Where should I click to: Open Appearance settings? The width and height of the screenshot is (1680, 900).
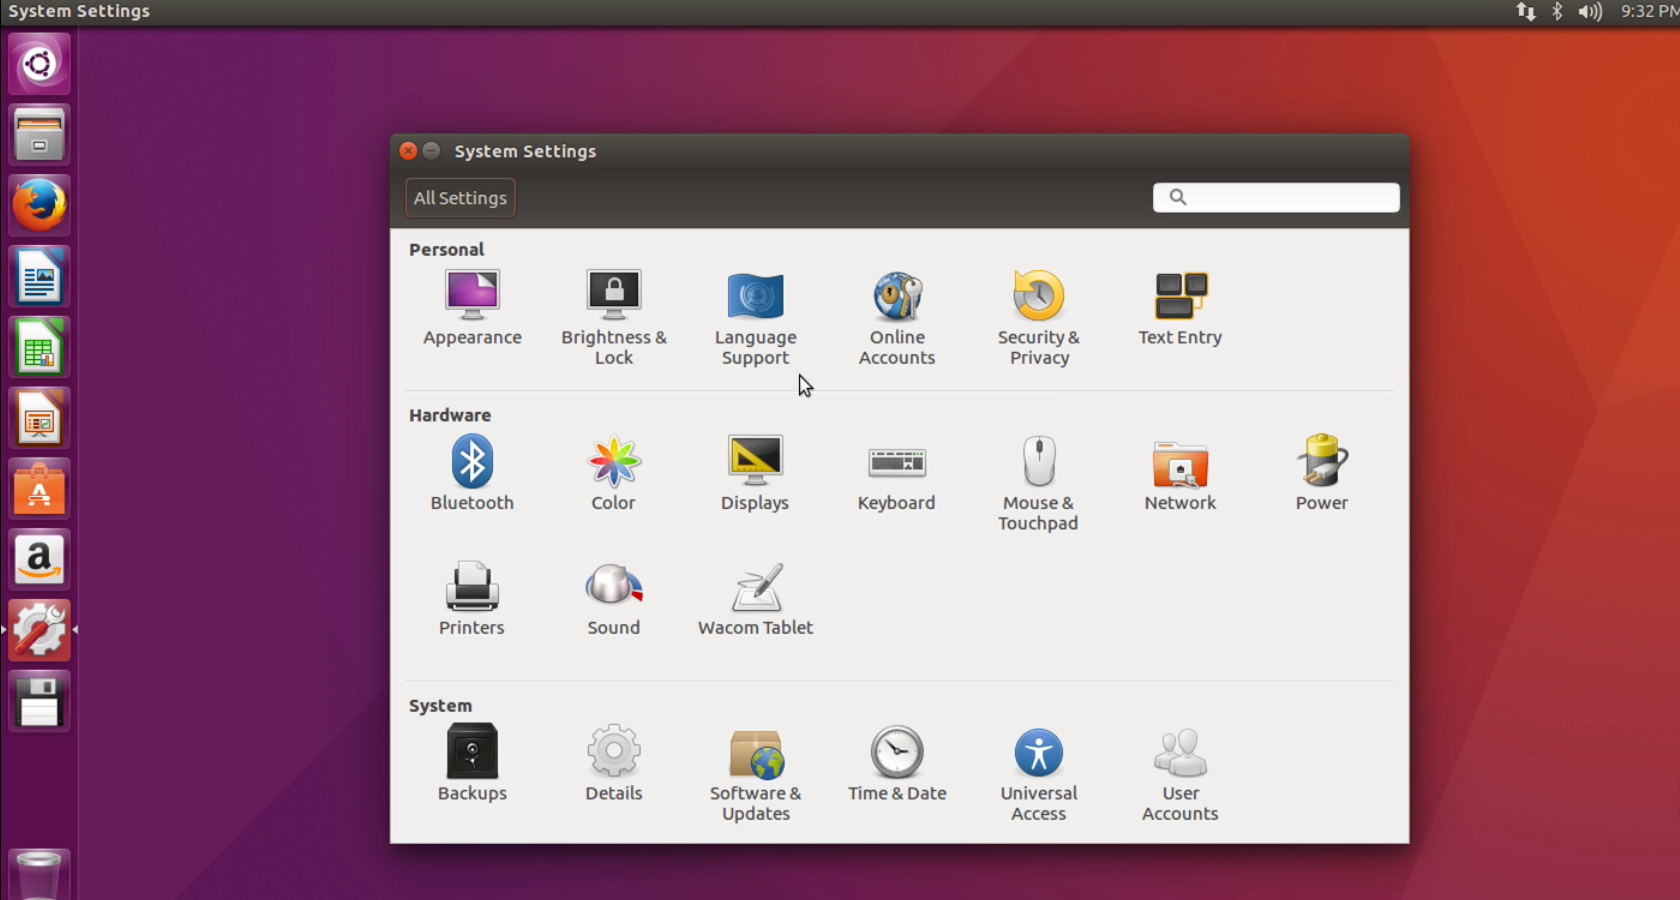472,308
